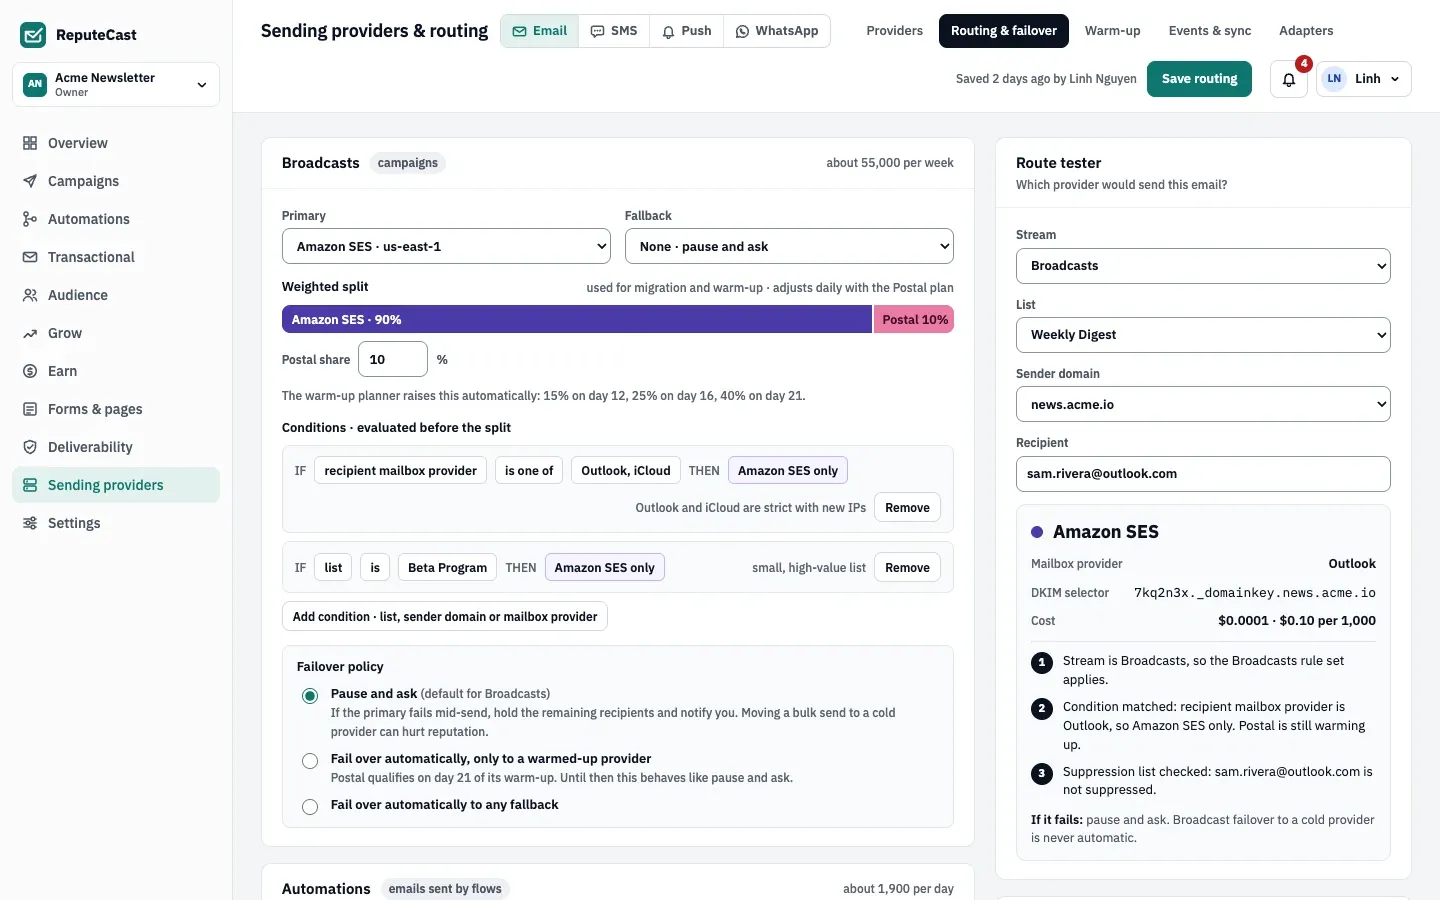The width and height of the screenshot is (1440, 900).
Task: Click the 'list' condition field chip
Action: (x=333, y=567)
